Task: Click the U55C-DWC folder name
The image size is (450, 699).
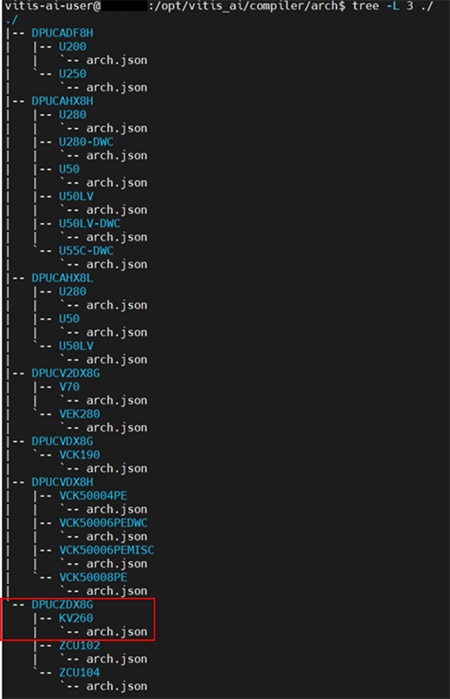Action: pyautogui.click(x=86, y=251)
